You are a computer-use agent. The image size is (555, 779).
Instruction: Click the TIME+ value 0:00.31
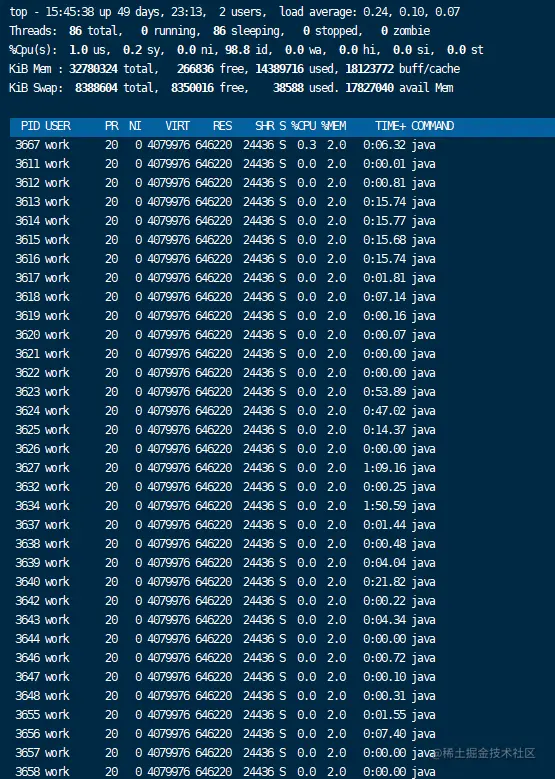tap(385, 696)
